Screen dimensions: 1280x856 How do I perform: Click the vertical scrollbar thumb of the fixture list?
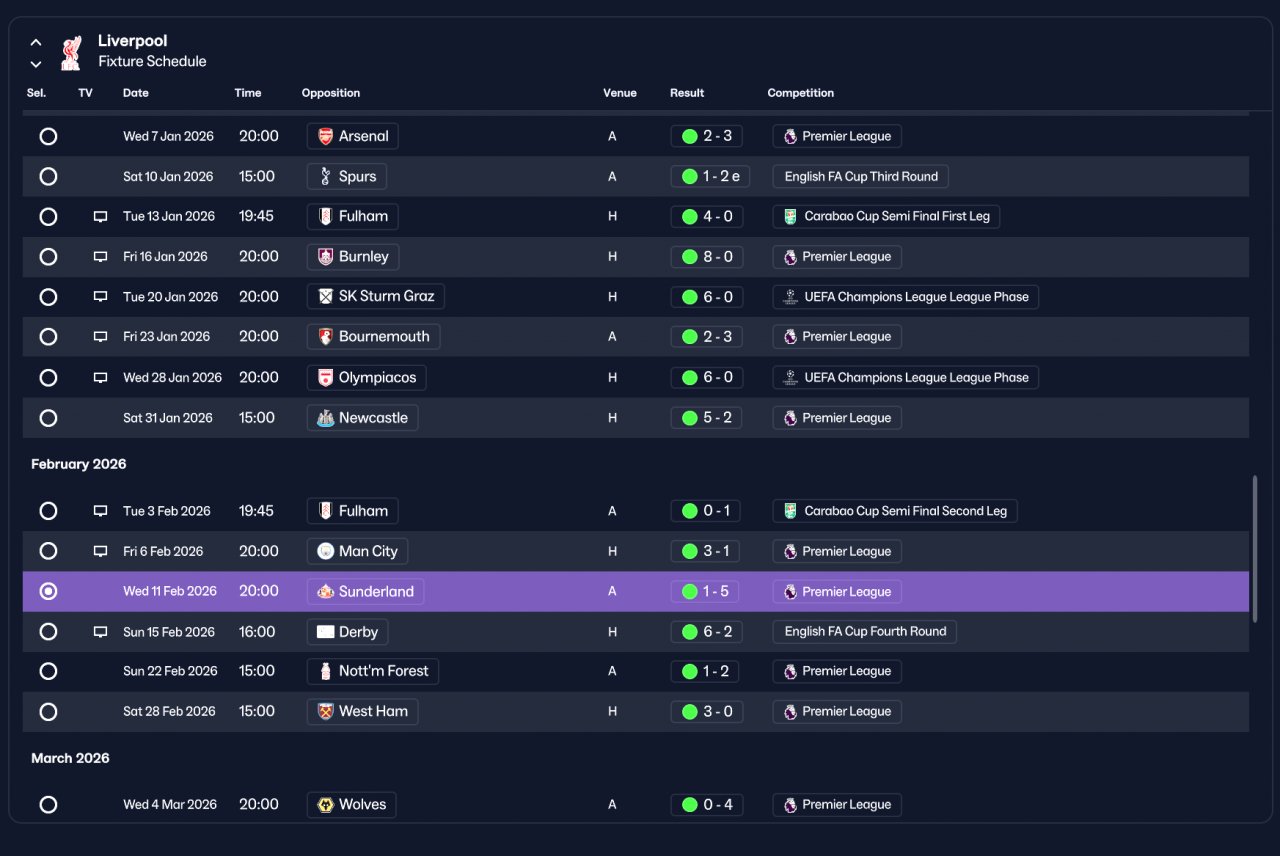click(x=1254, y=550)
